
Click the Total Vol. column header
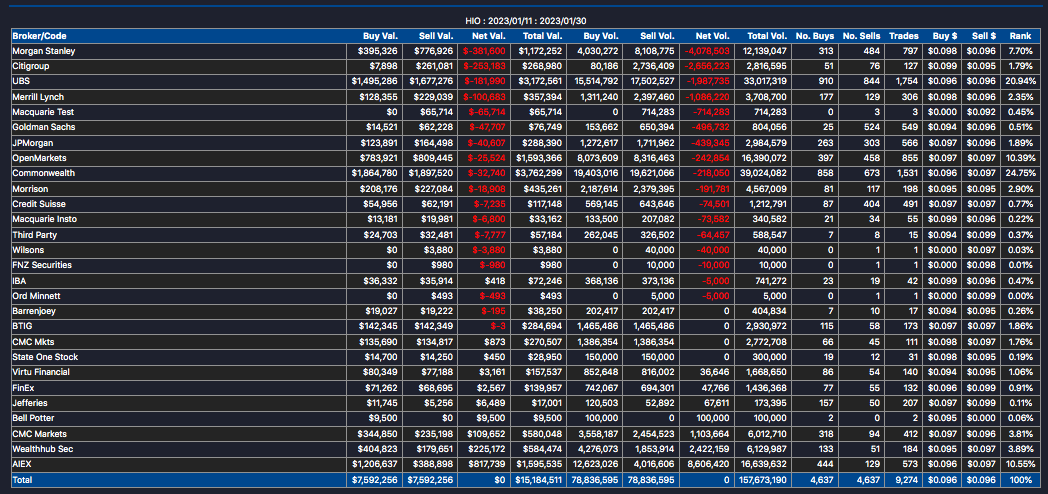[x=766, y=35]
